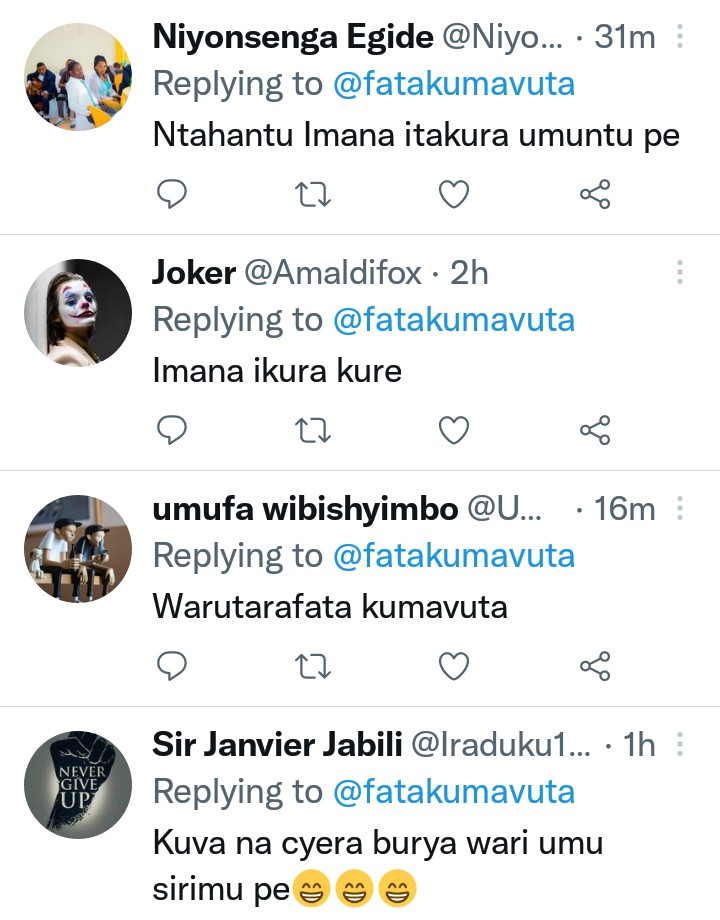Like Joker's tweet
The height and width of the screenshot is (920, 720).
(x=454, y=430)
